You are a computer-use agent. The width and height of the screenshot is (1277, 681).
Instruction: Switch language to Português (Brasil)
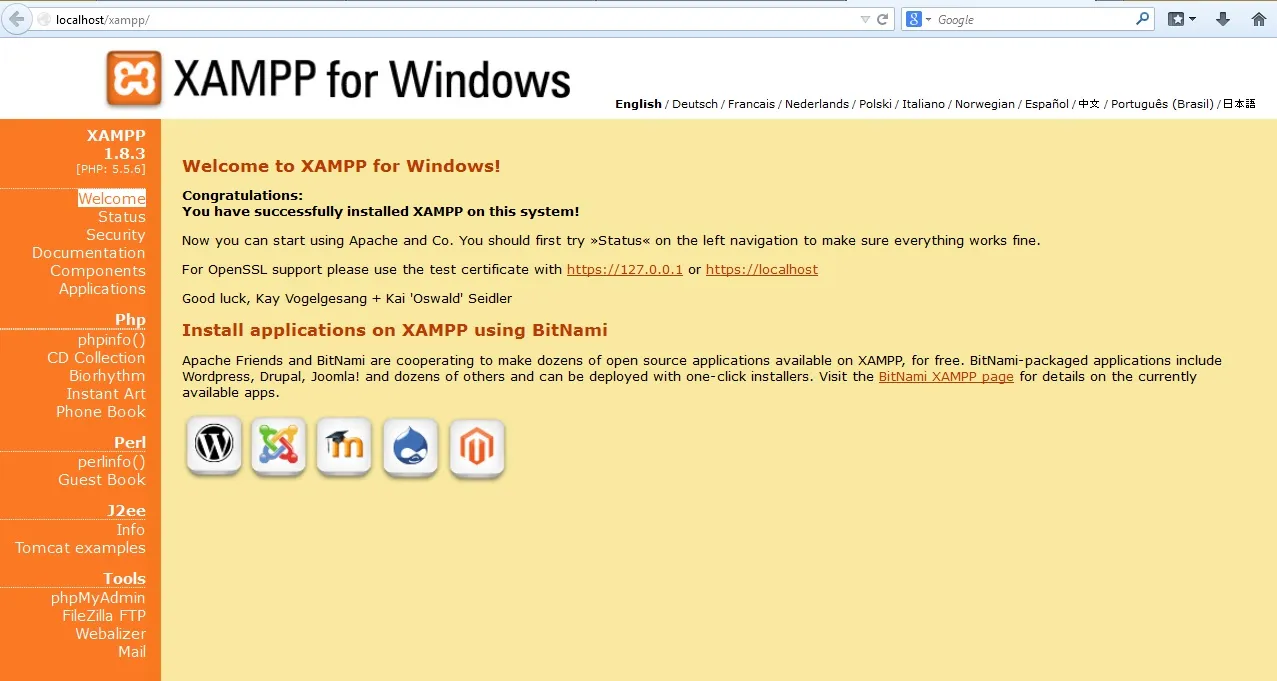coord(1162,104)
